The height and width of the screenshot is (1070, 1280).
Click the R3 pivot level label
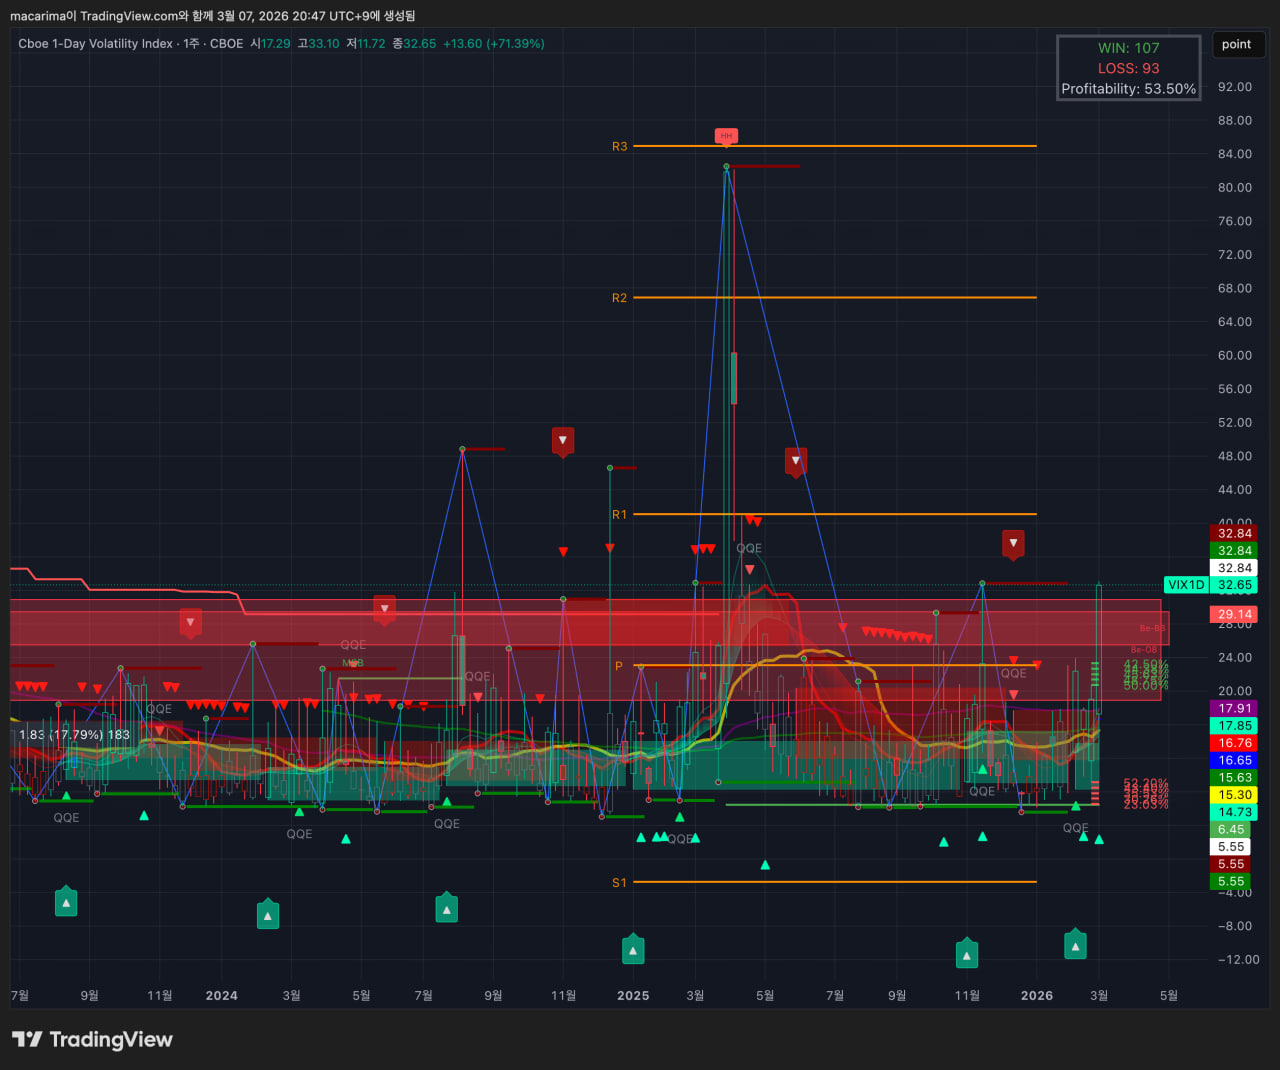click(620, 146)
